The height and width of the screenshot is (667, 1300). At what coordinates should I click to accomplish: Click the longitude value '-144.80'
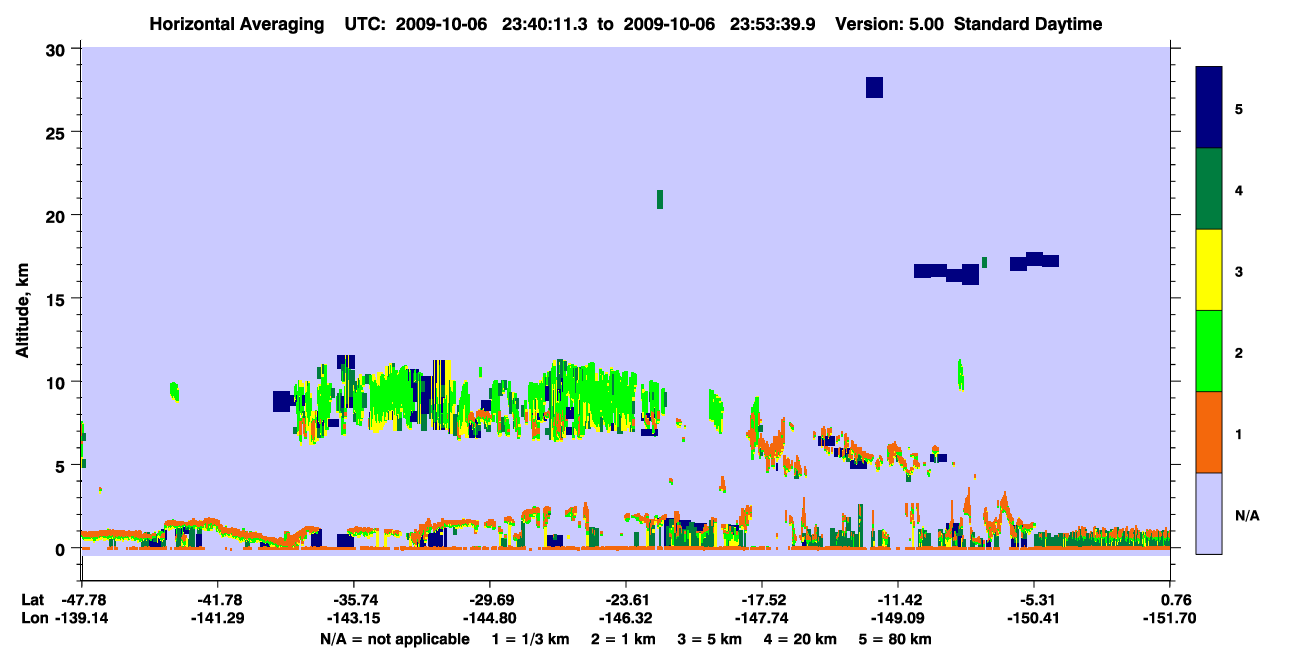(x=489, y=618)
